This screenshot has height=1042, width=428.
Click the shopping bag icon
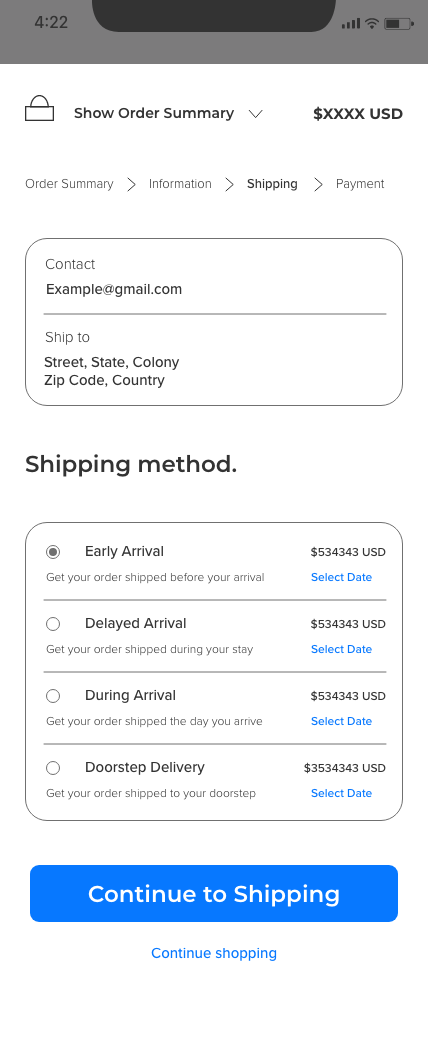(39, 108)
